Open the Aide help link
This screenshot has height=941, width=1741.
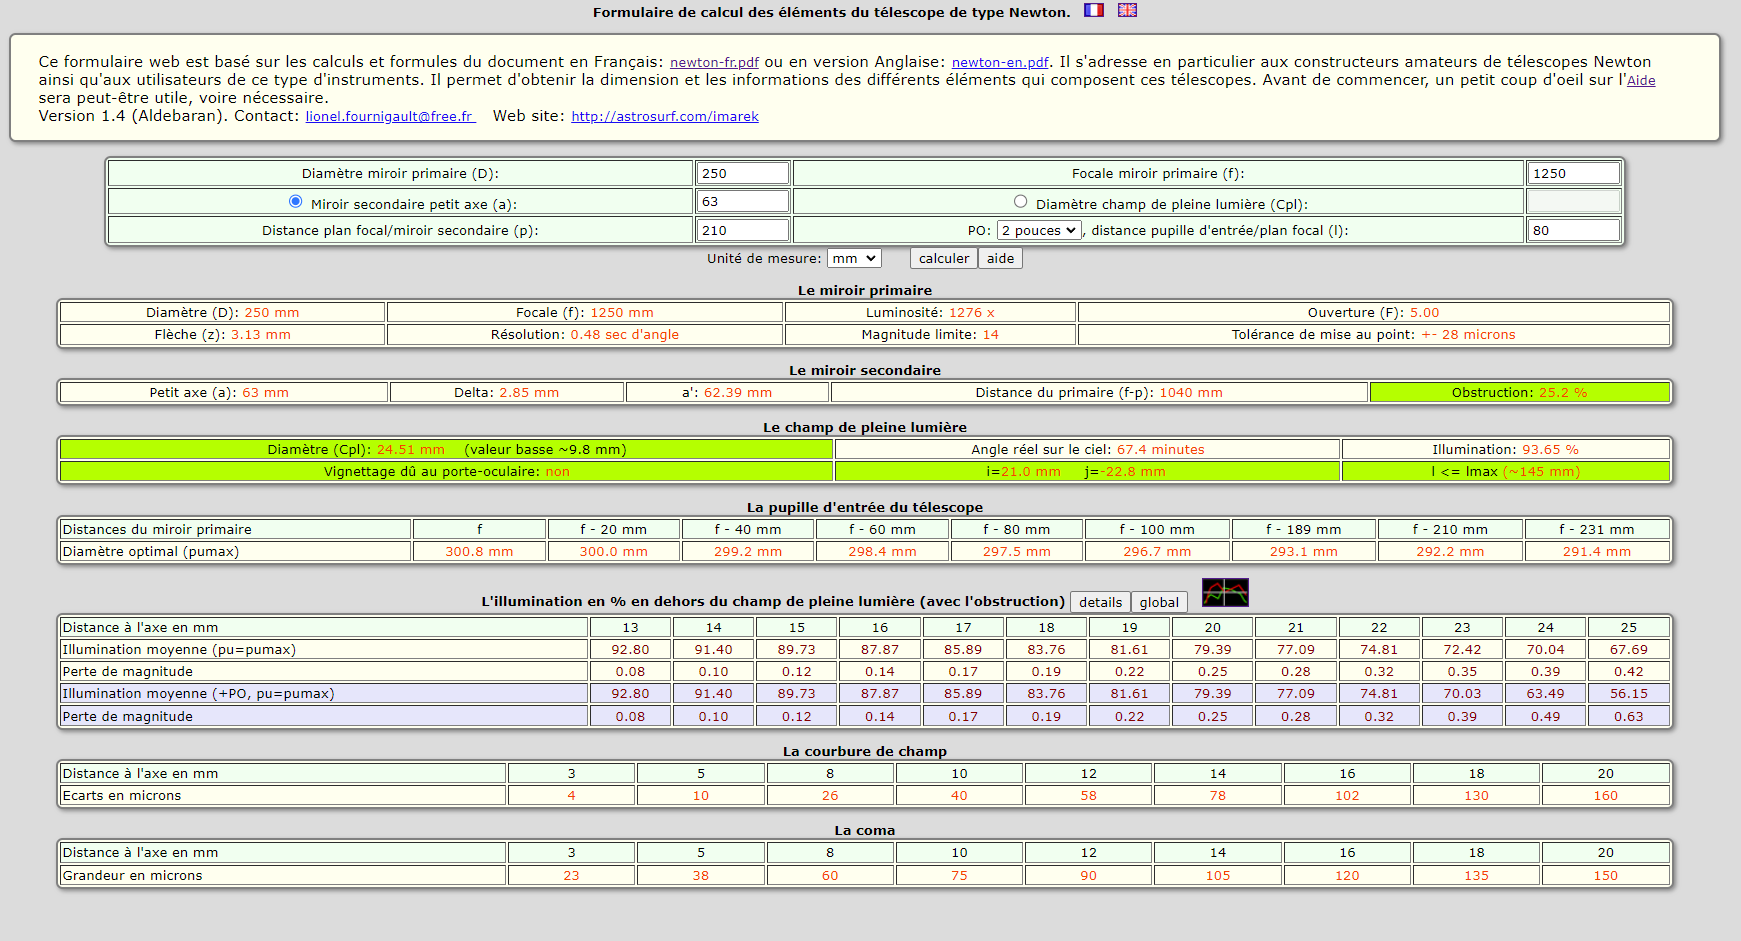pyautogui.click(x=1641, y=81)
